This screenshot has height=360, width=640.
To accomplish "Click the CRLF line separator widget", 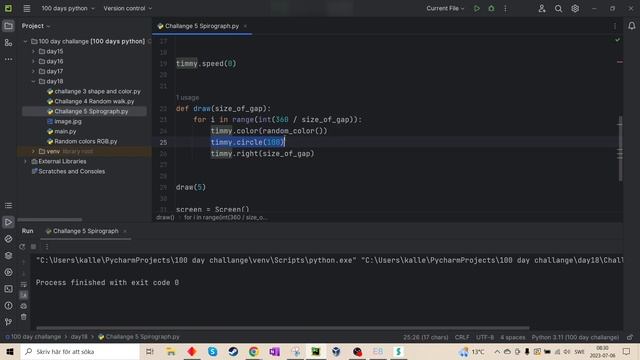I will click(x=462, y=337).
